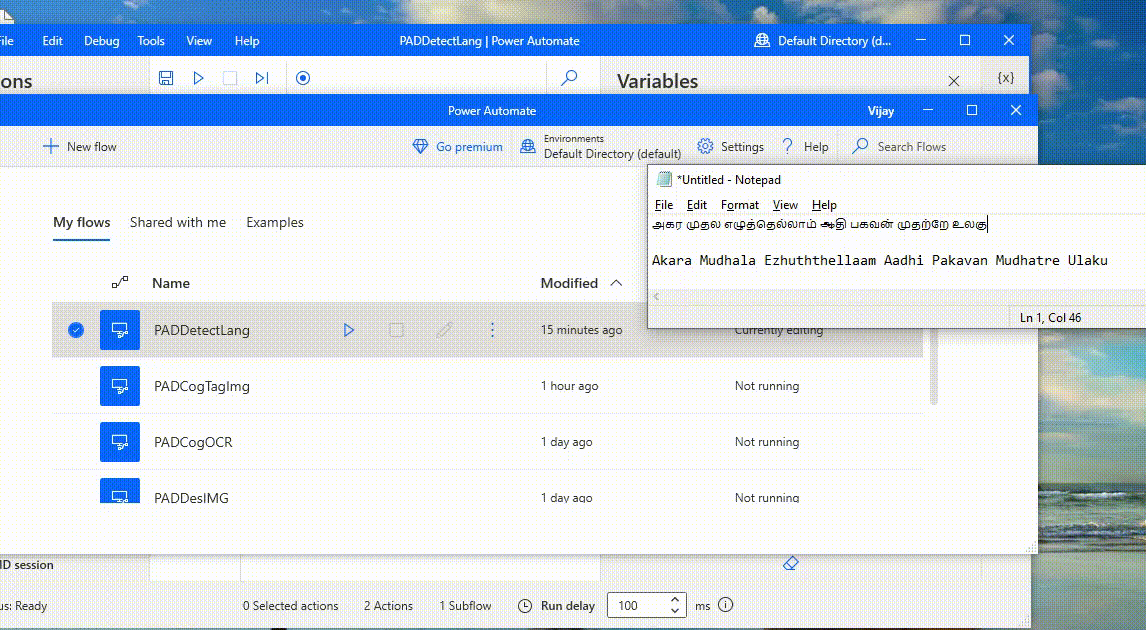Open Vijay account in console title bar

(881, 111)
